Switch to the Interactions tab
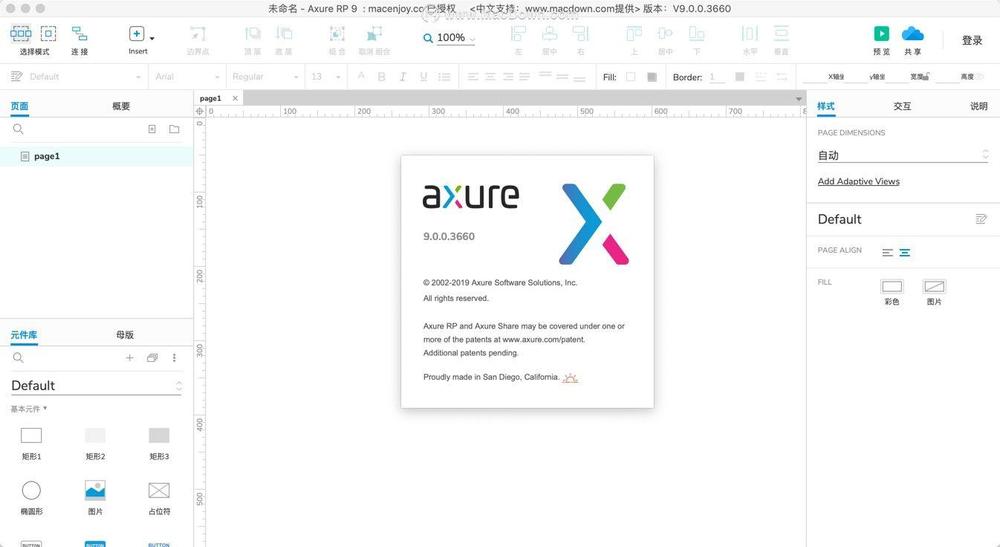Viewport: 1000px width, 547px height. tap(902, 106)
